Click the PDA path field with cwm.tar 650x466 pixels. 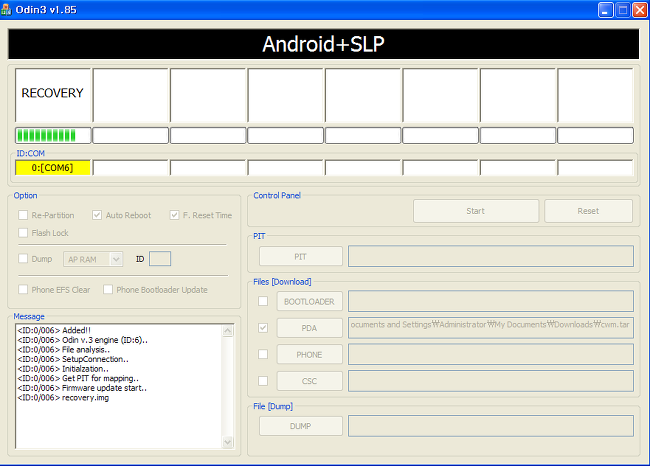(491, 328)
